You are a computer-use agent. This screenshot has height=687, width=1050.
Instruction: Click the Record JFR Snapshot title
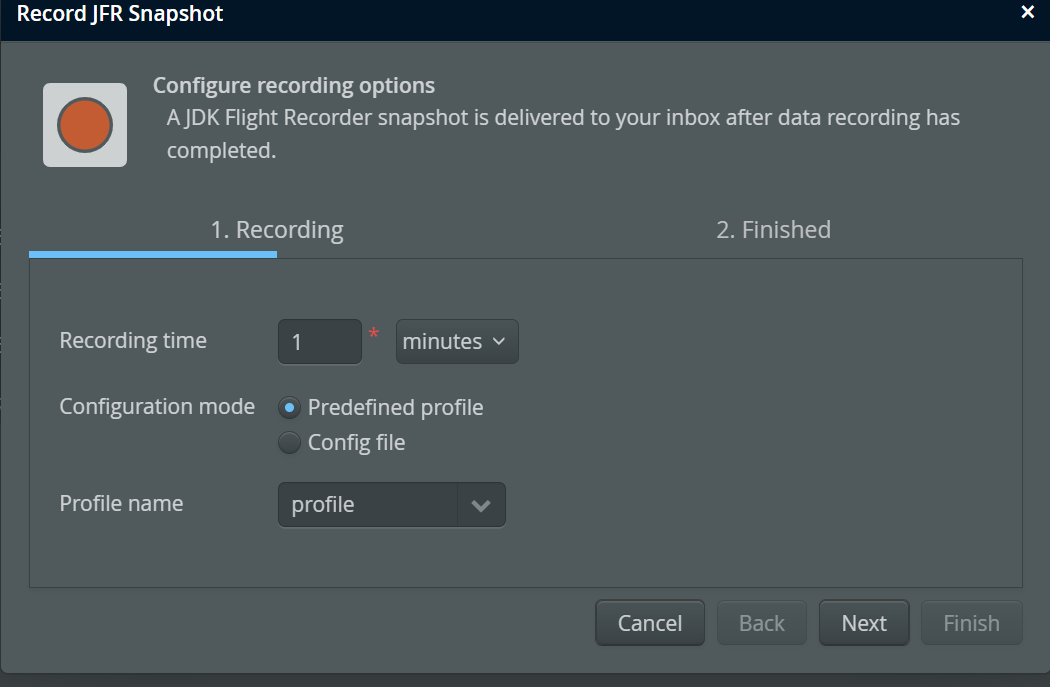coord(120,13)
